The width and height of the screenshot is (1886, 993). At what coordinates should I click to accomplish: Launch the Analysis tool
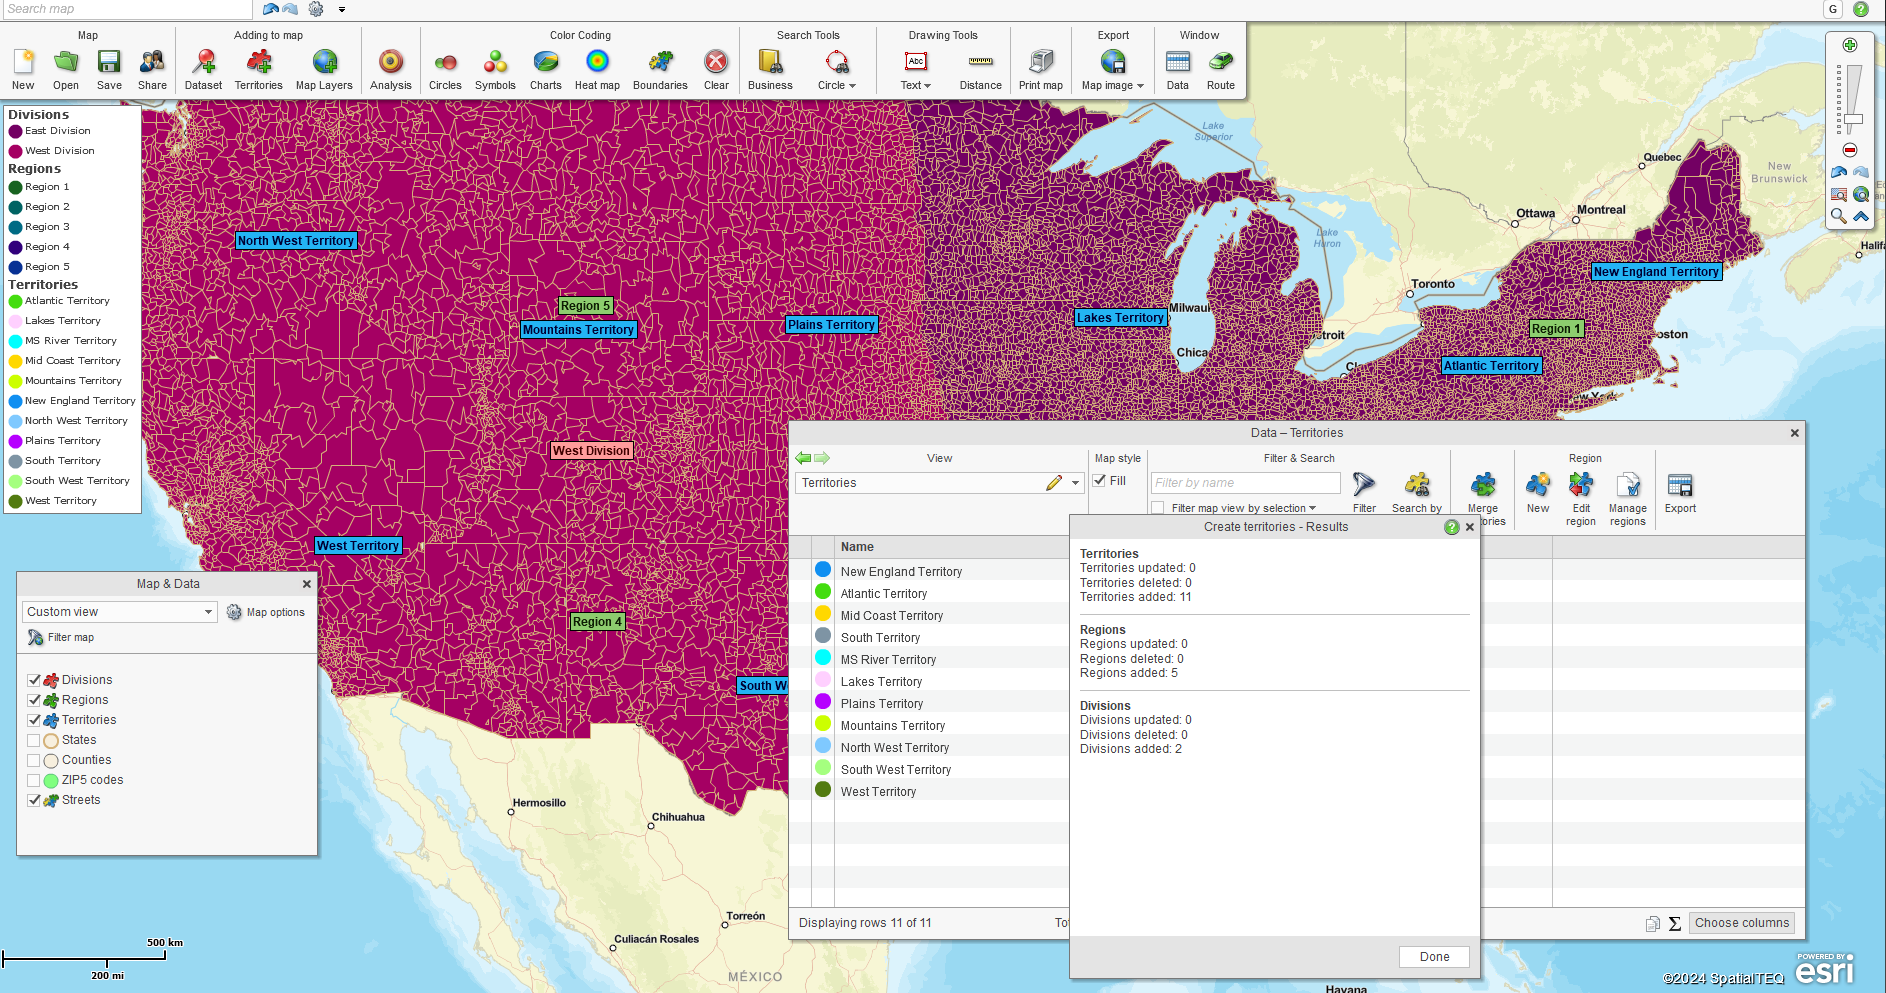click(391, 70)
